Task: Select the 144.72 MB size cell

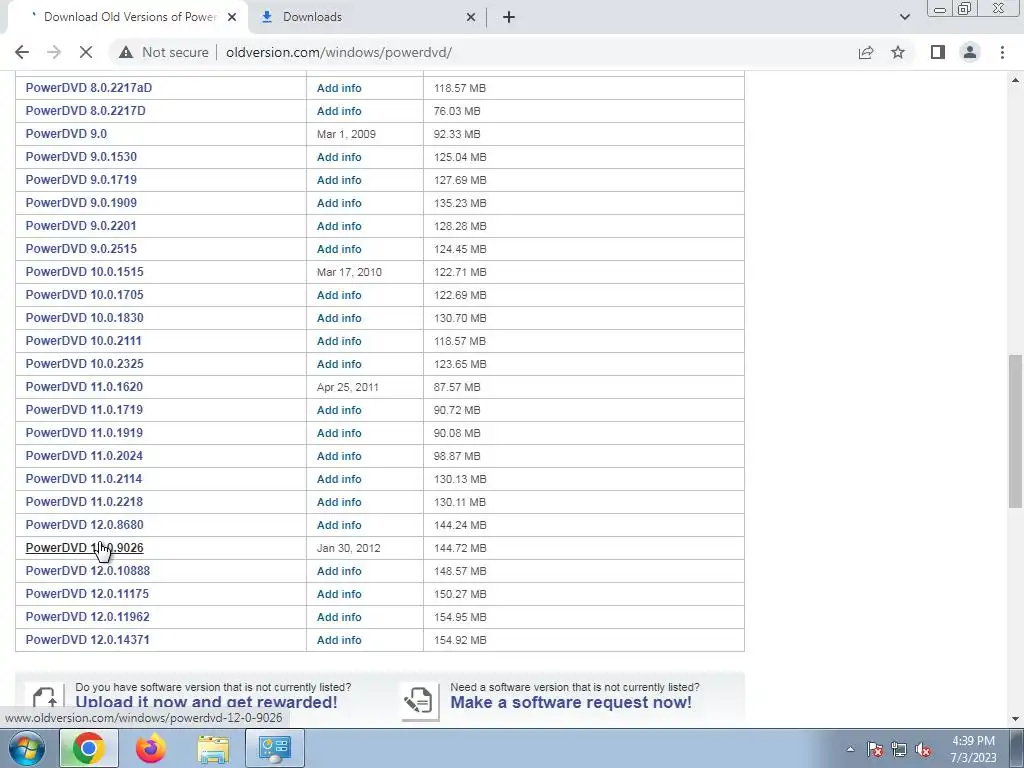Action: click(460, 548)
